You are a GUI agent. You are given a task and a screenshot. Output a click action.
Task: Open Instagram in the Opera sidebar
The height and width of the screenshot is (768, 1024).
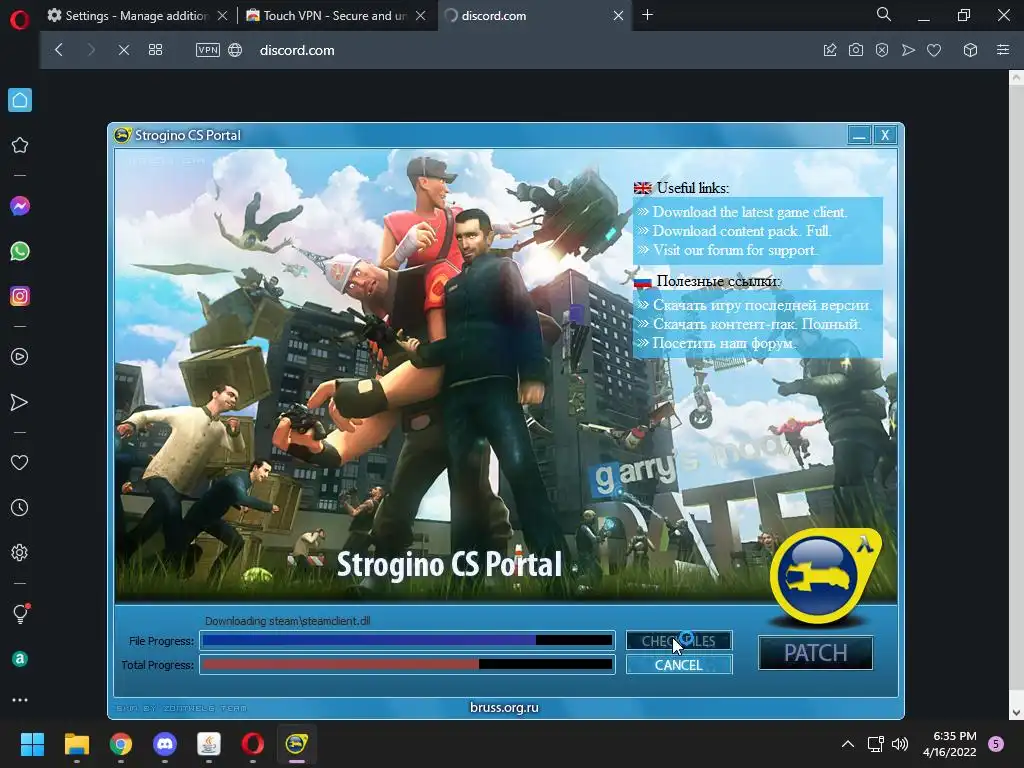point(20,296)
